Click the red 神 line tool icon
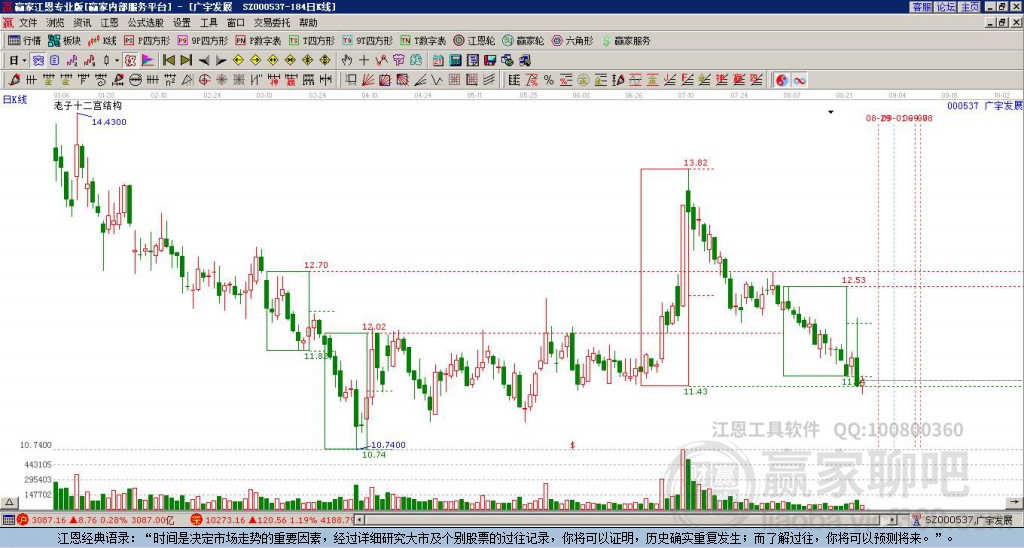Viewport: 1024px width, 548px height. click(275, 80)
